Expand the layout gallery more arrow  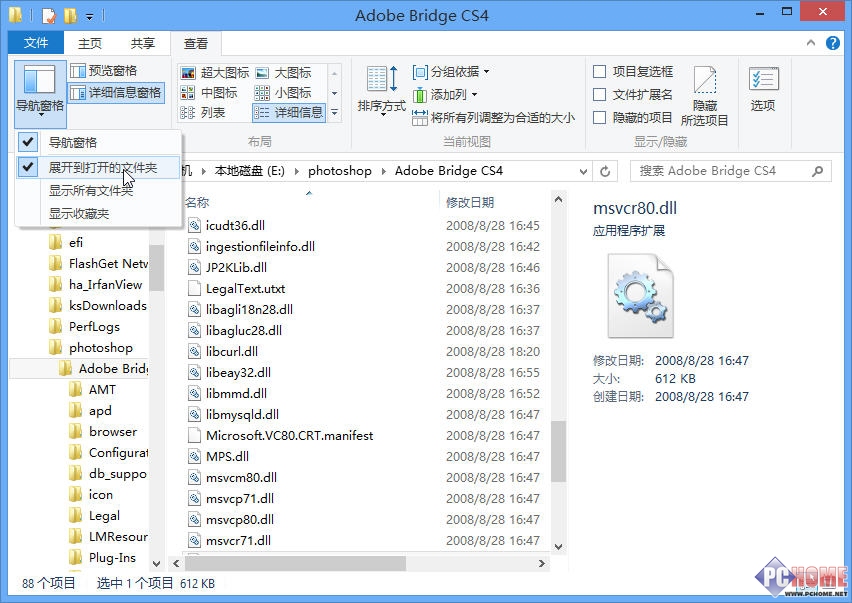click(x=335, y=112)
